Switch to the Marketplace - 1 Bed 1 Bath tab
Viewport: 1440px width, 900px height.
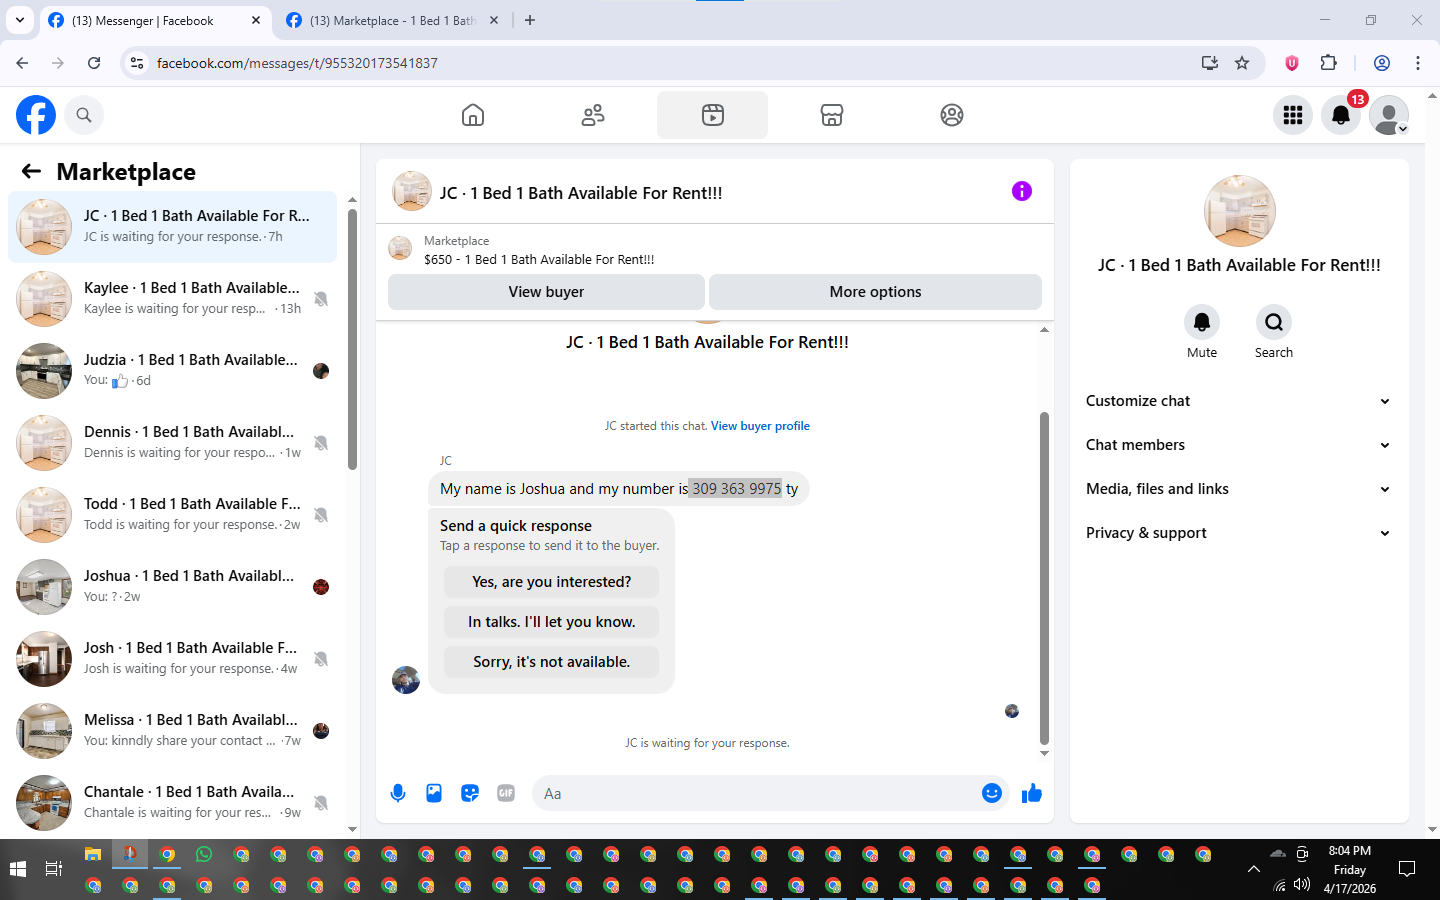coord(392,20)
